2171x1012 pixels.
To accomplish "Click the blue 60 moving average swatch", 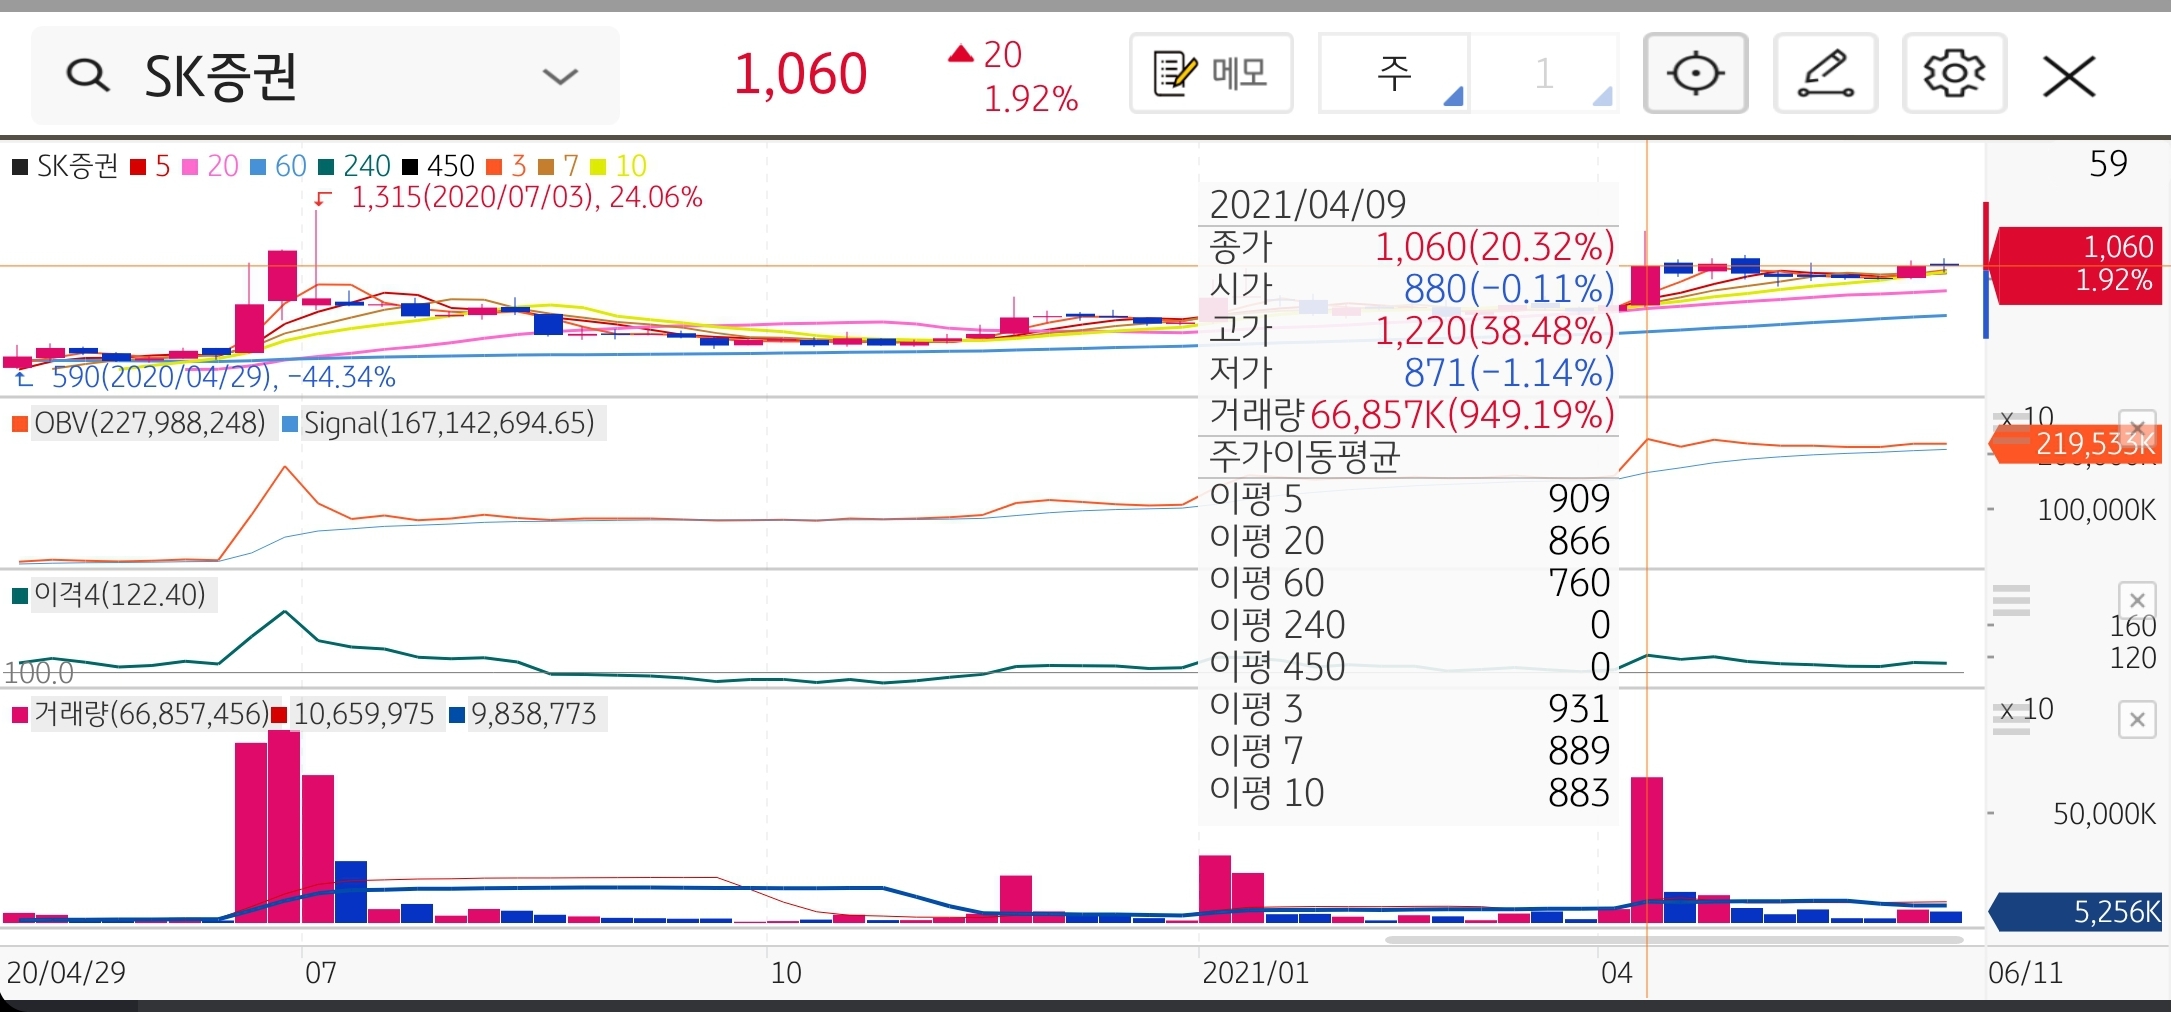I will pos(257,166).
